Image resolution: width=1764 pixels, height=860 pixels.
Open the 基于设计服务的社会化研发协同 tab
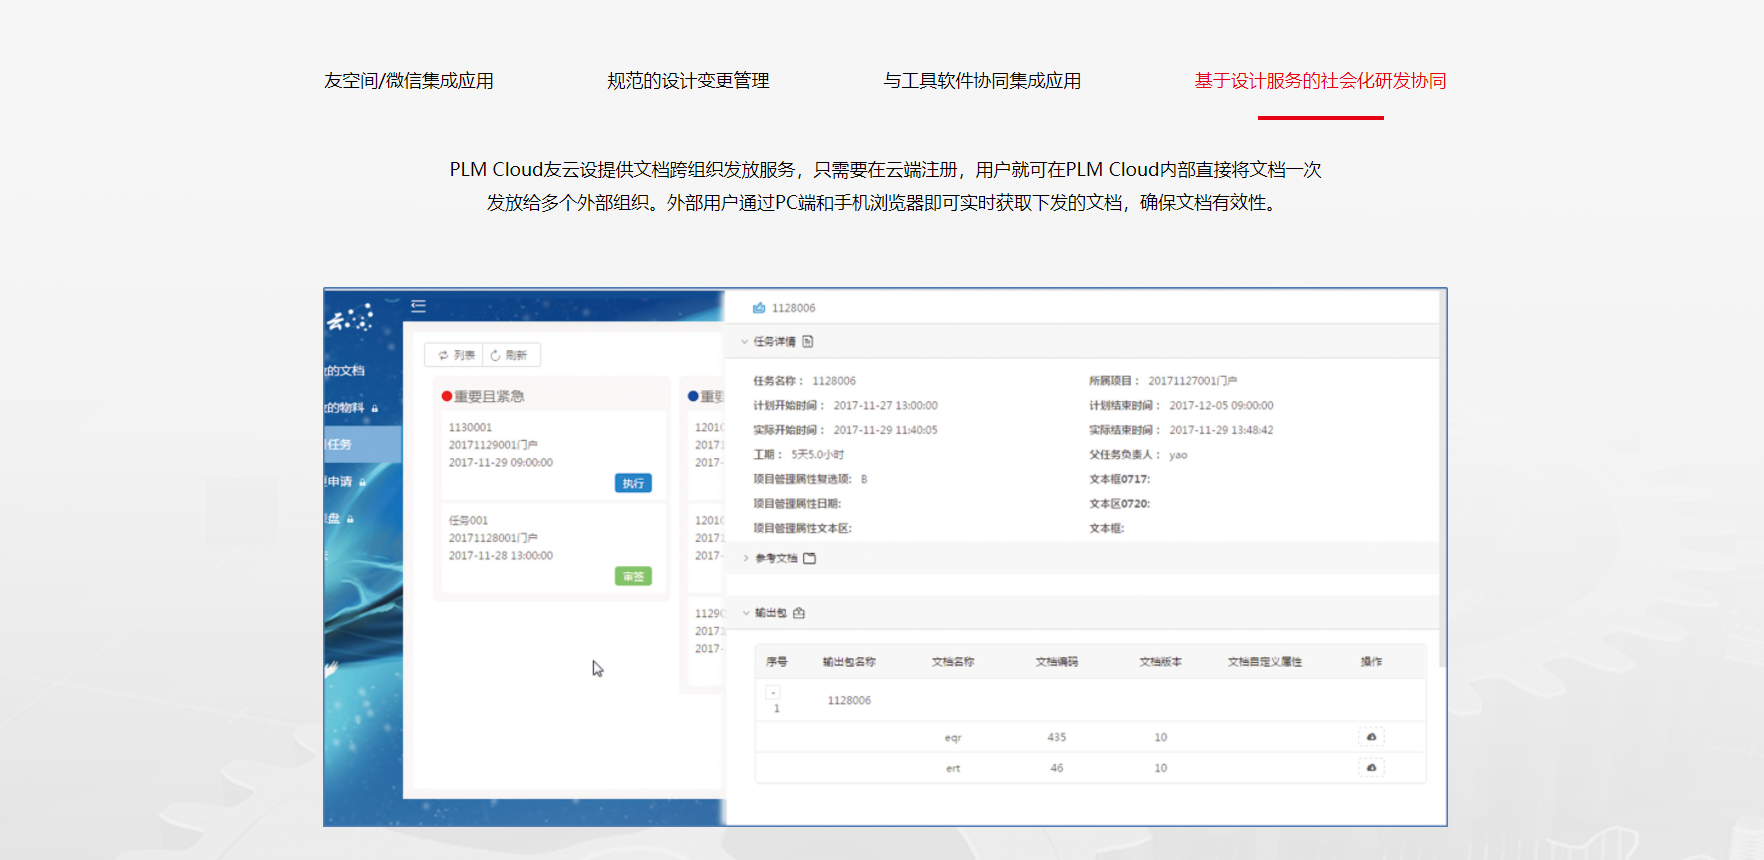coord(1320,81)
